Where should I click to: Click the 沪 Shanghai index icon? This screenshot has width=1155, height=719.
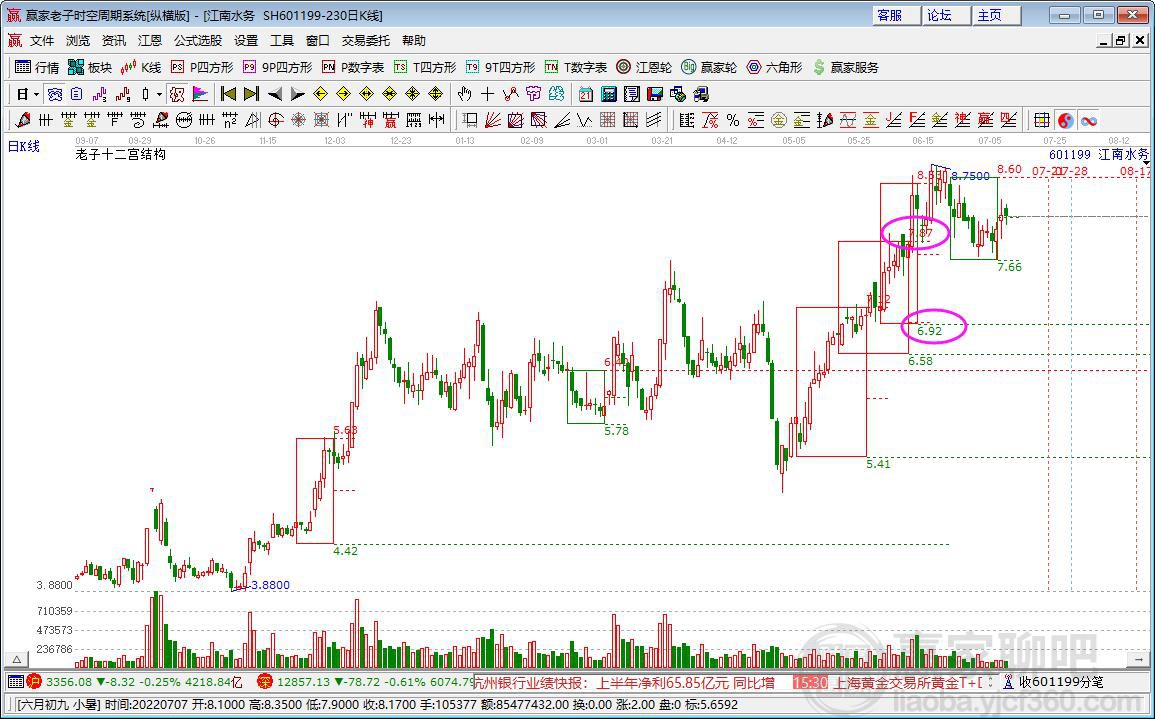tap(35, 682)
